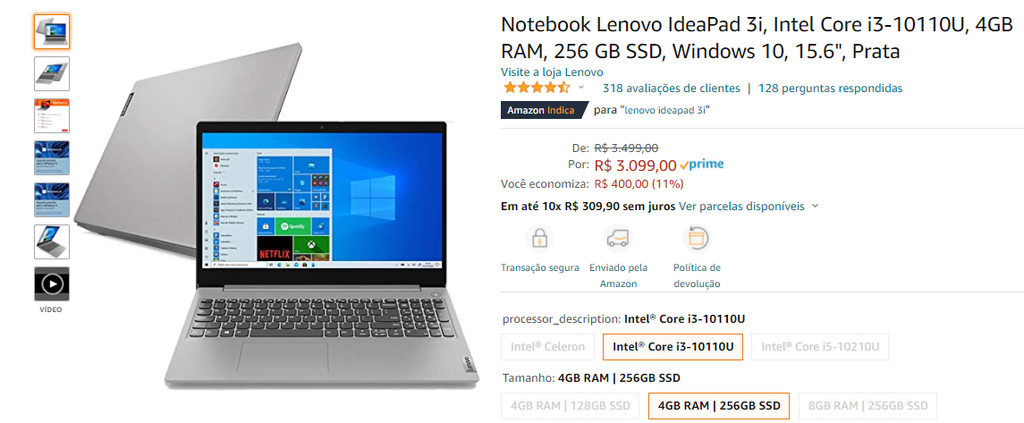The width and height of the screenshot is (1024, 423).
Task: Open 318 avaliações de clientes link
Action: (671, 88)
